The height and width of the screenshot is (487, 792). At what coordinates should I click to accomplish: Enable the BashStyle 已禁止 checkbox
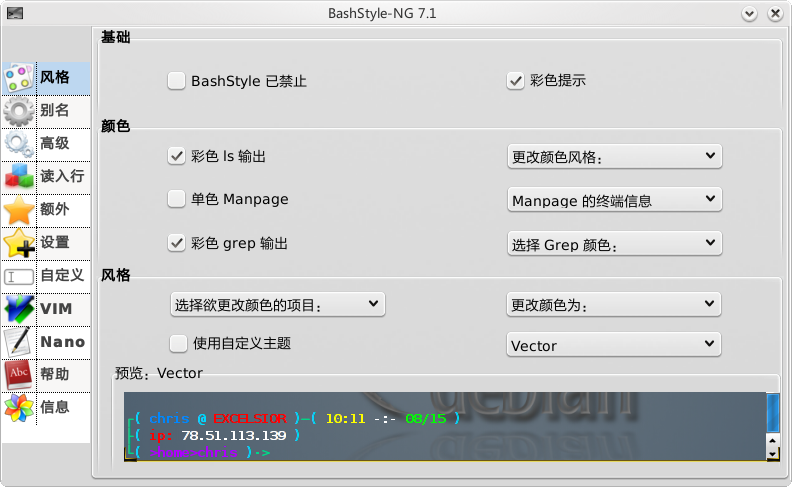point(176,81)
